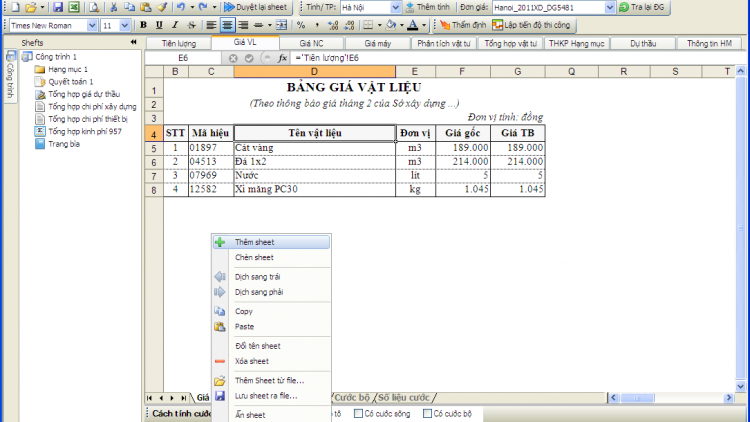This screenshot has width=750, height=422.
Task: Click Duyệt lại sheet button
Action: (256, 7)
